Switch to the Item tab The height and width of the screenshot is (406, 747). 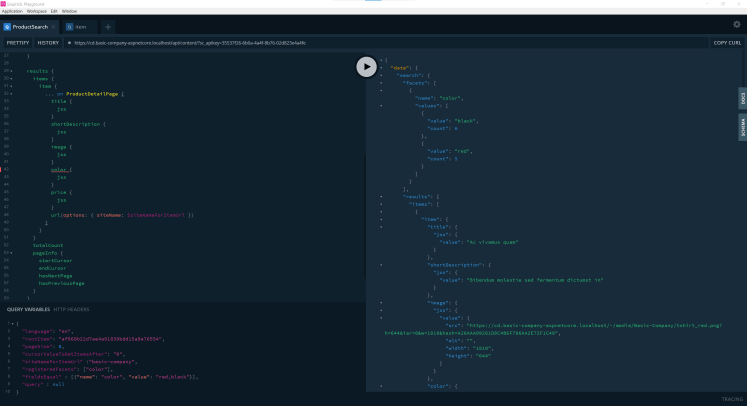(x=81, y=27)
